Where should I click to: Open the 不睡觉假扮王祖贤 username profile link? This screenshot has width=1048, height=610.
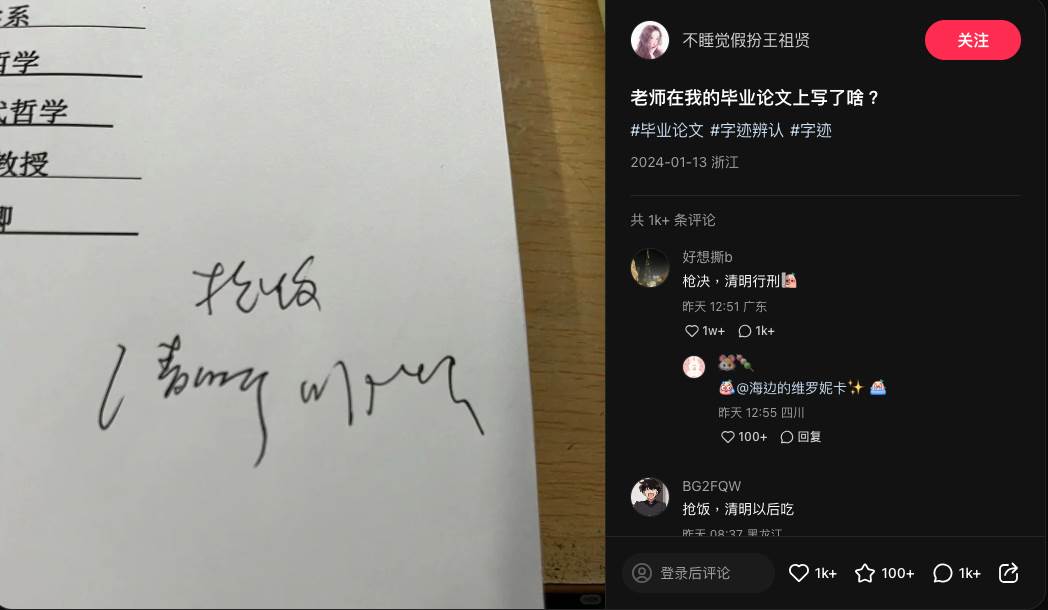click(746, 41)
